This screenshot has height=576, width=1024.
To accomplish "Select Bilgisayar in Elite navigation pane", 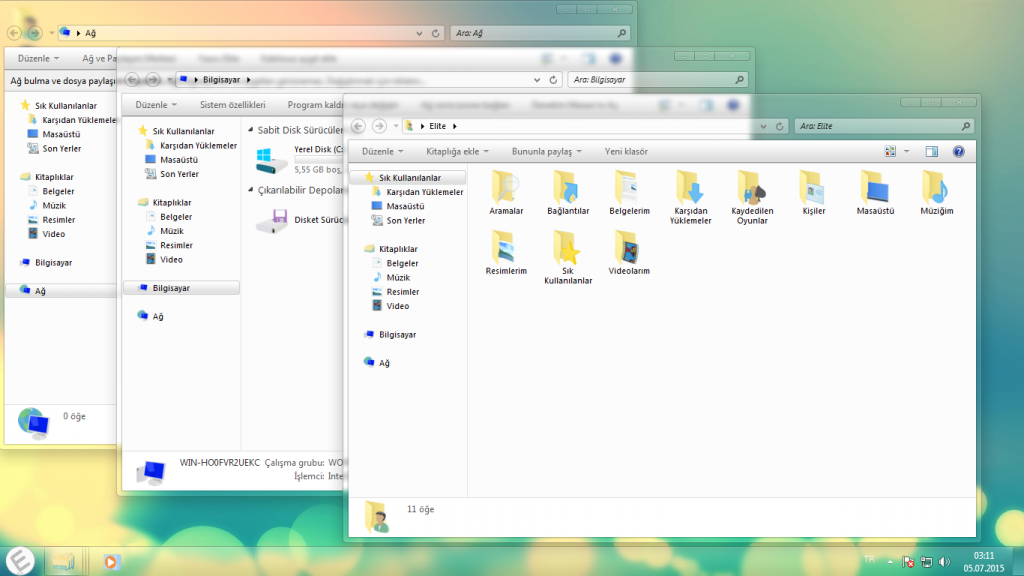I will [396, 334].
